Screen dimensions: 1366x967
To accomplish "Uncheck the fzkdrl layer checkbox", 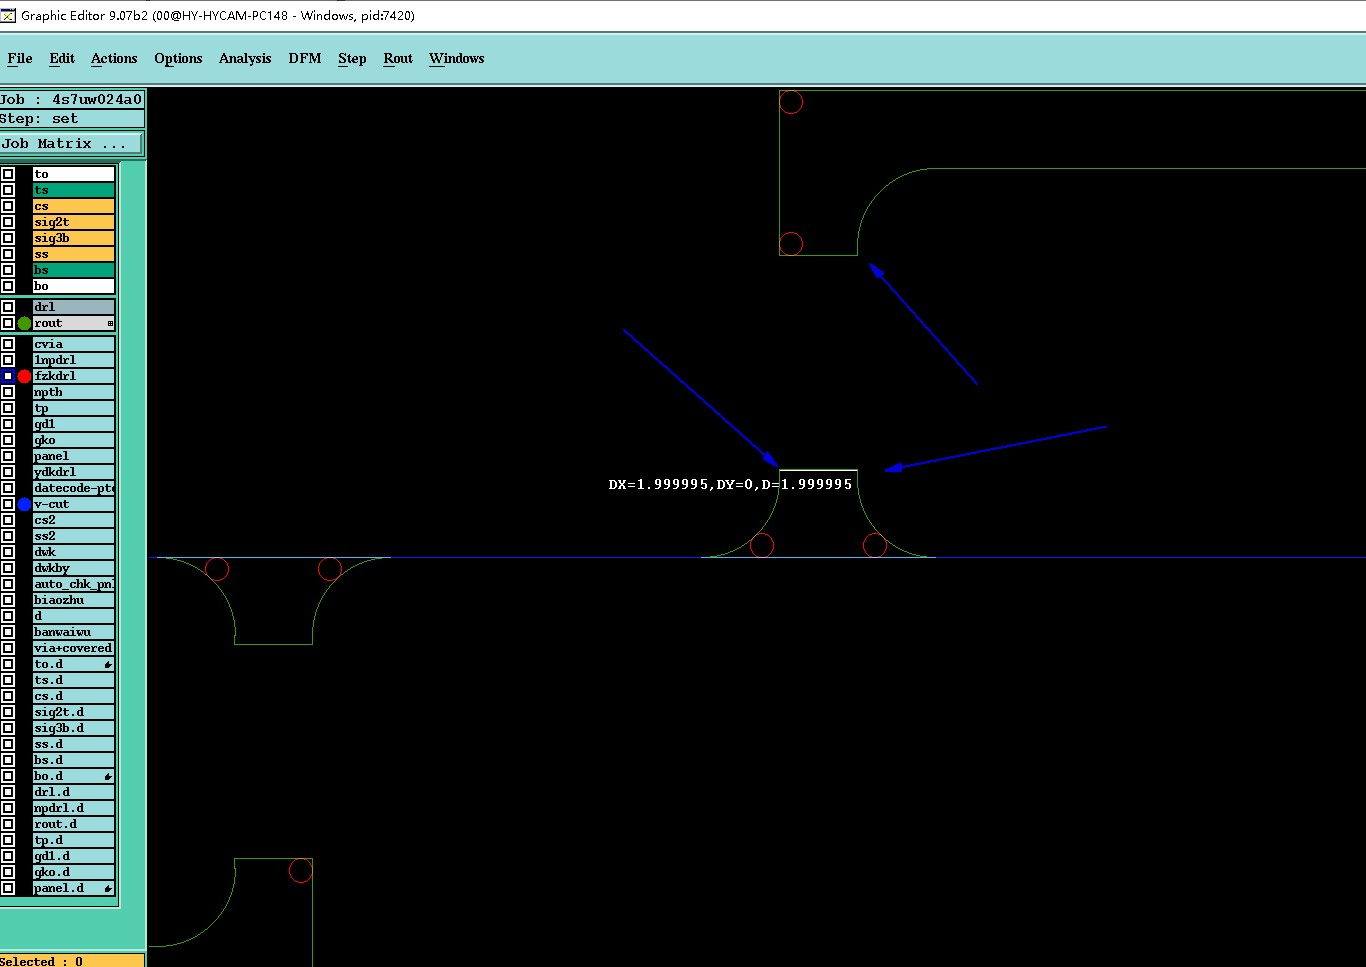I will click(8, 376).
